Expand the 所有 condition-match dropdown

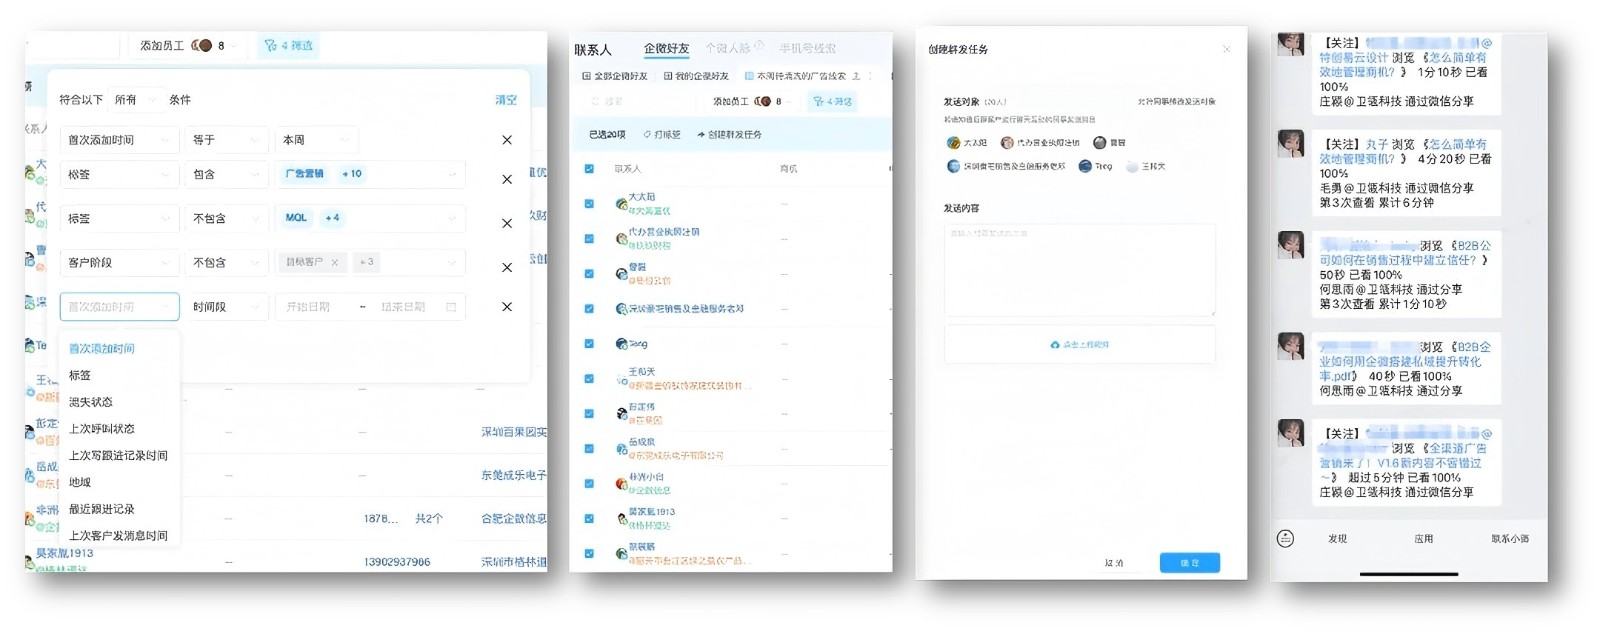pyautogui.click(x=137, y=100)
